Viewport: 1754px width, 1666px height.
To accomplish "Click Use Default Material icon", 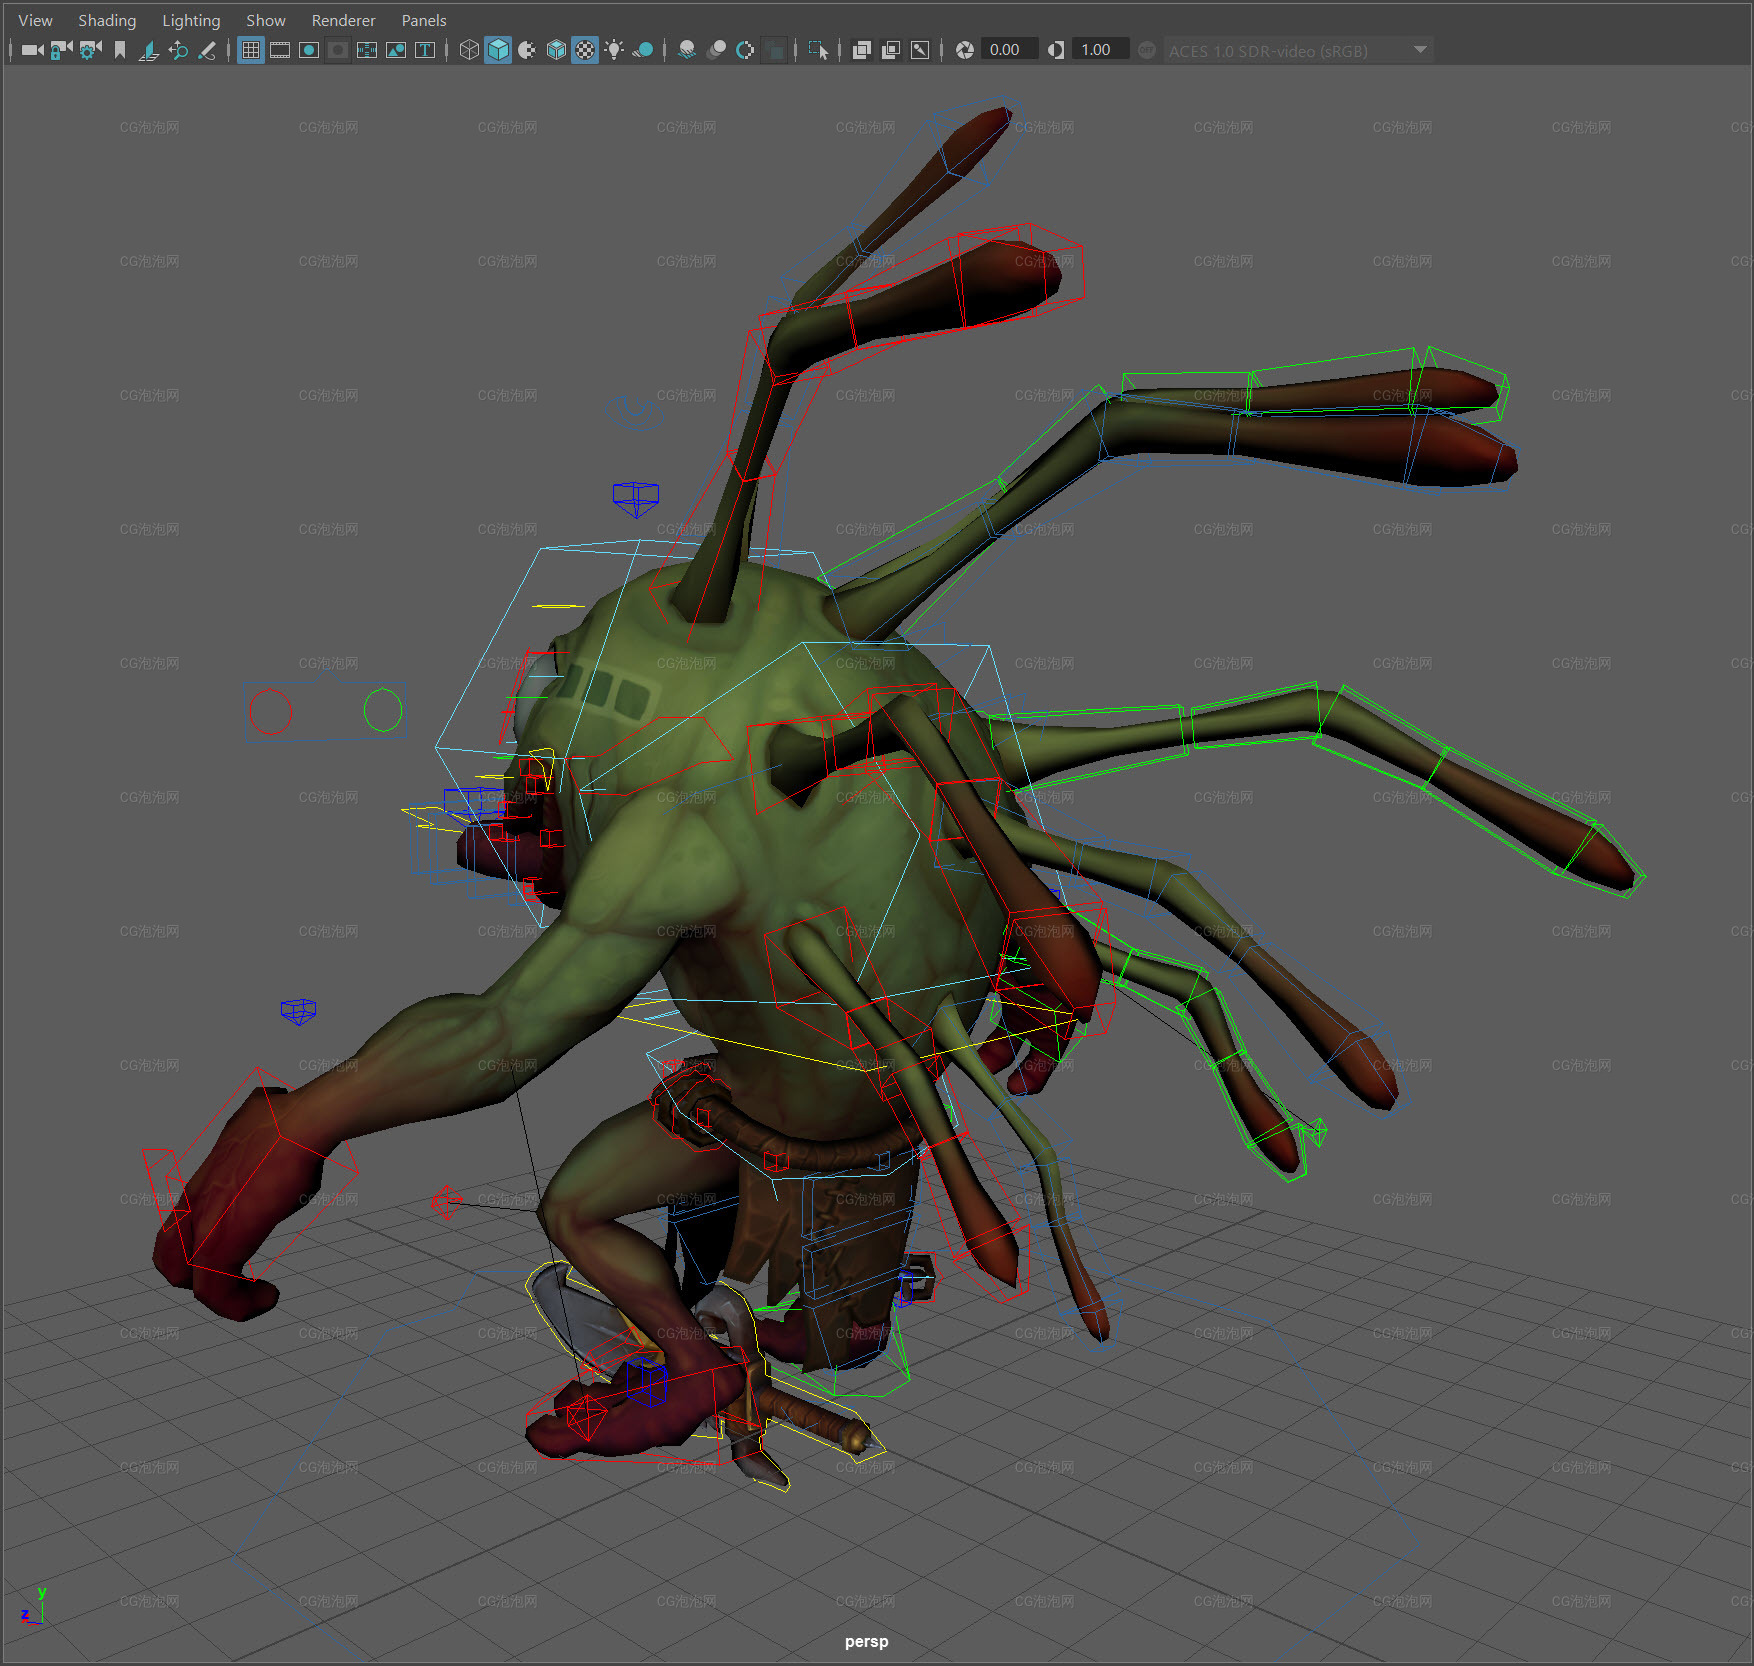I will (527, 50).
